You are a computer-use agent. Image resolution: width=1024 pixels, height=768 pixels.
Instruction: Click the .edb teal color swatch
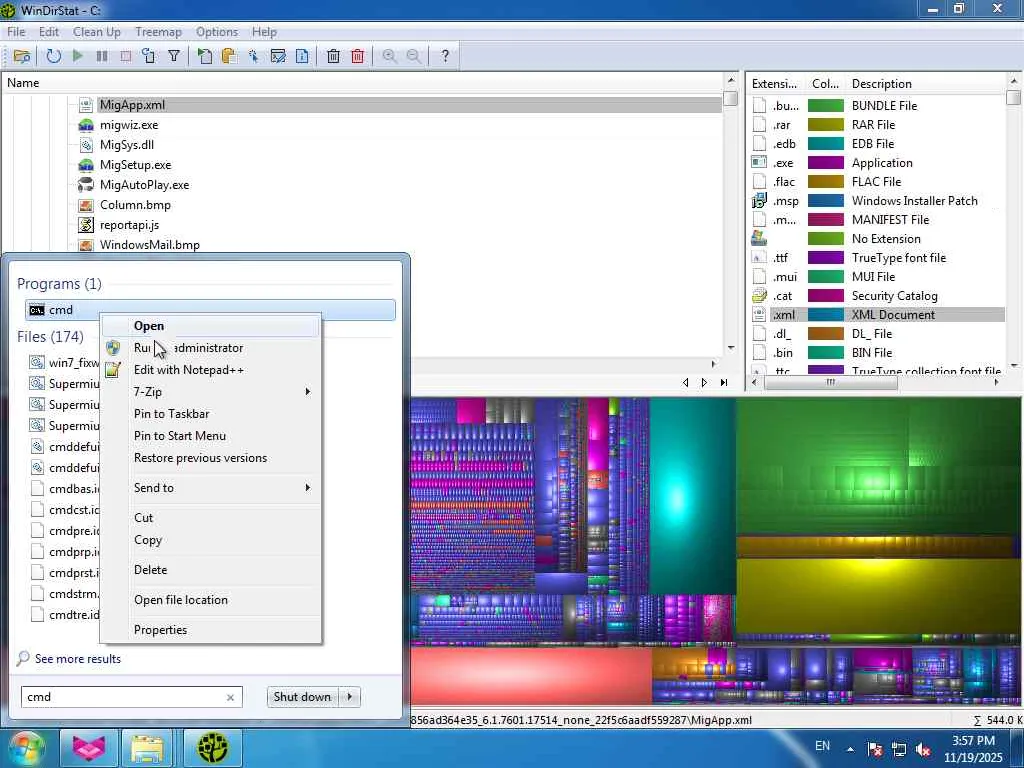(825, 144)
